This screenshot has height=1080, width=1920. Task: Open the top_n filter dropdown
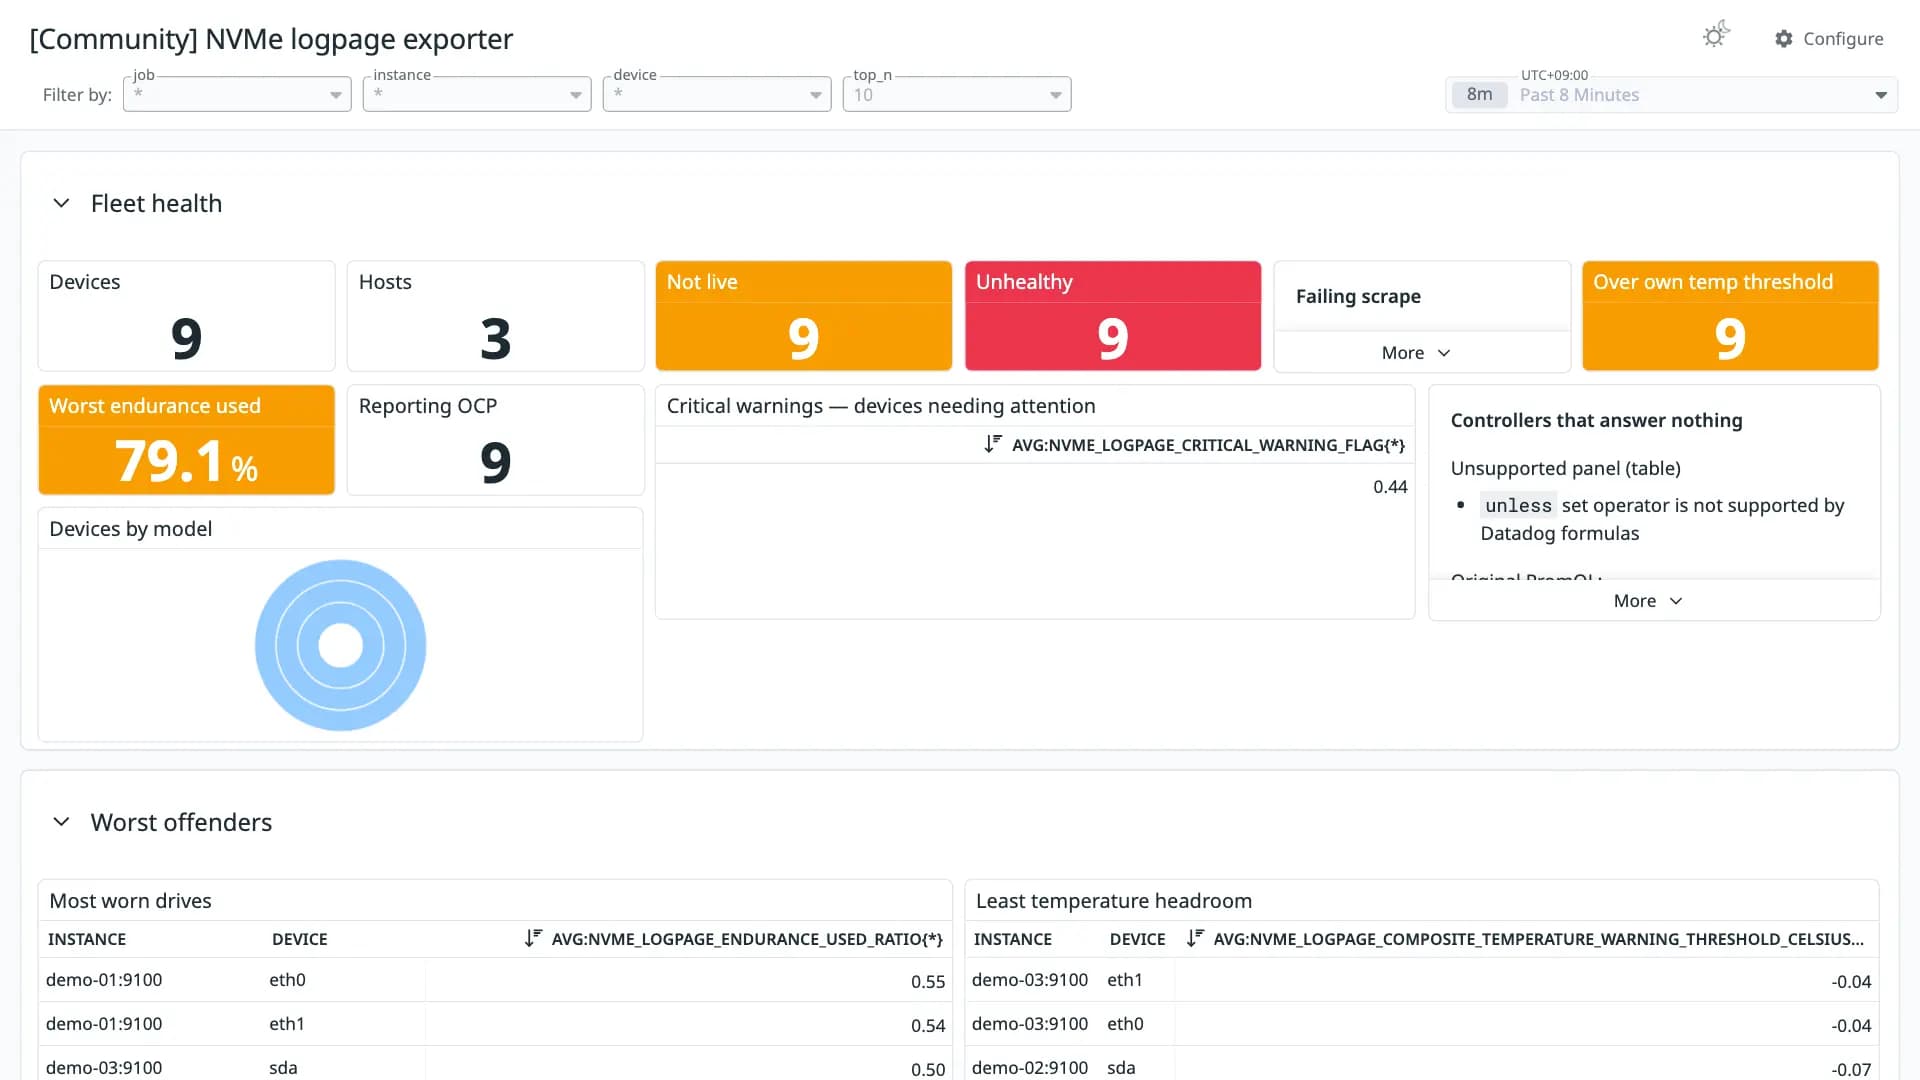pyautogui.click(x=957, y=94)
